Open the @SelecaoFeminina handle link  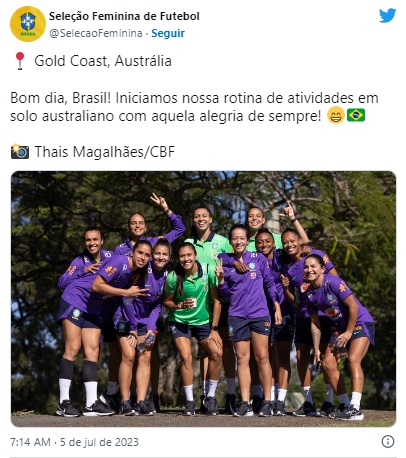click(x=96, y=33)
